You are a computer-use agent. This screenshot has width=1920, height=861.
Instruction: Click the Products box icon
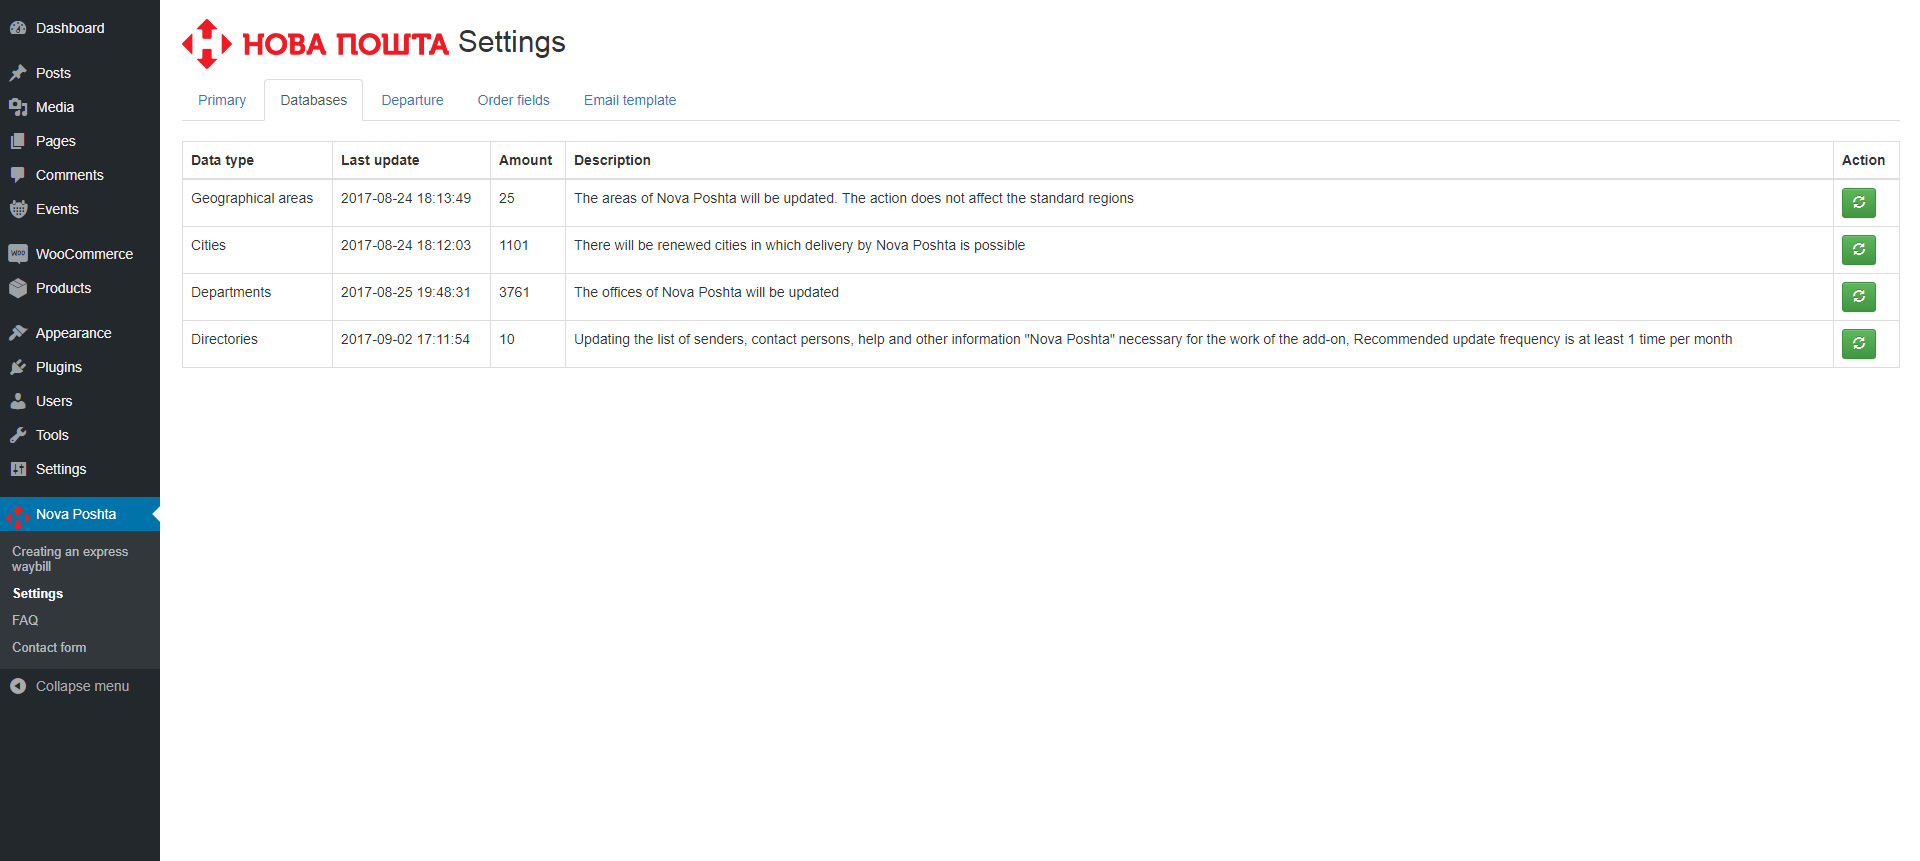click(18, 288)
